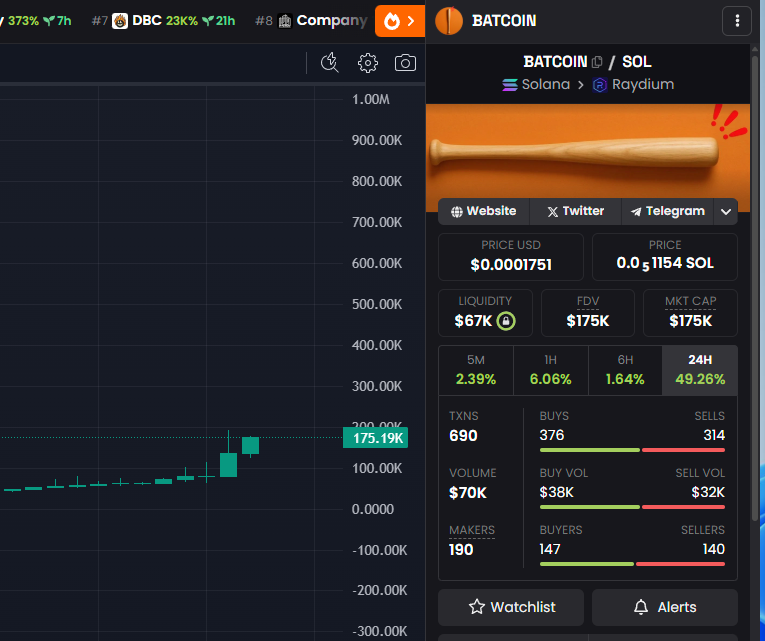Click the BATCOIN / SOL pair title
765x641 pixels.
coord(587,62)
